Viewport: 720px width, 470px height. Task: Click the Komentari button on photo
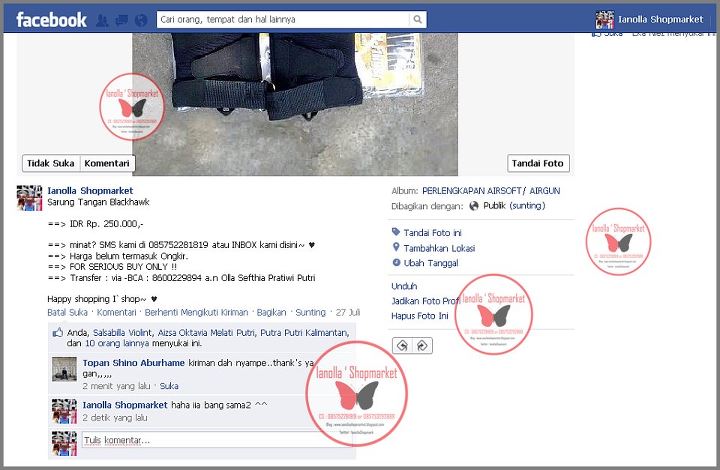click(x=107, y=163)
